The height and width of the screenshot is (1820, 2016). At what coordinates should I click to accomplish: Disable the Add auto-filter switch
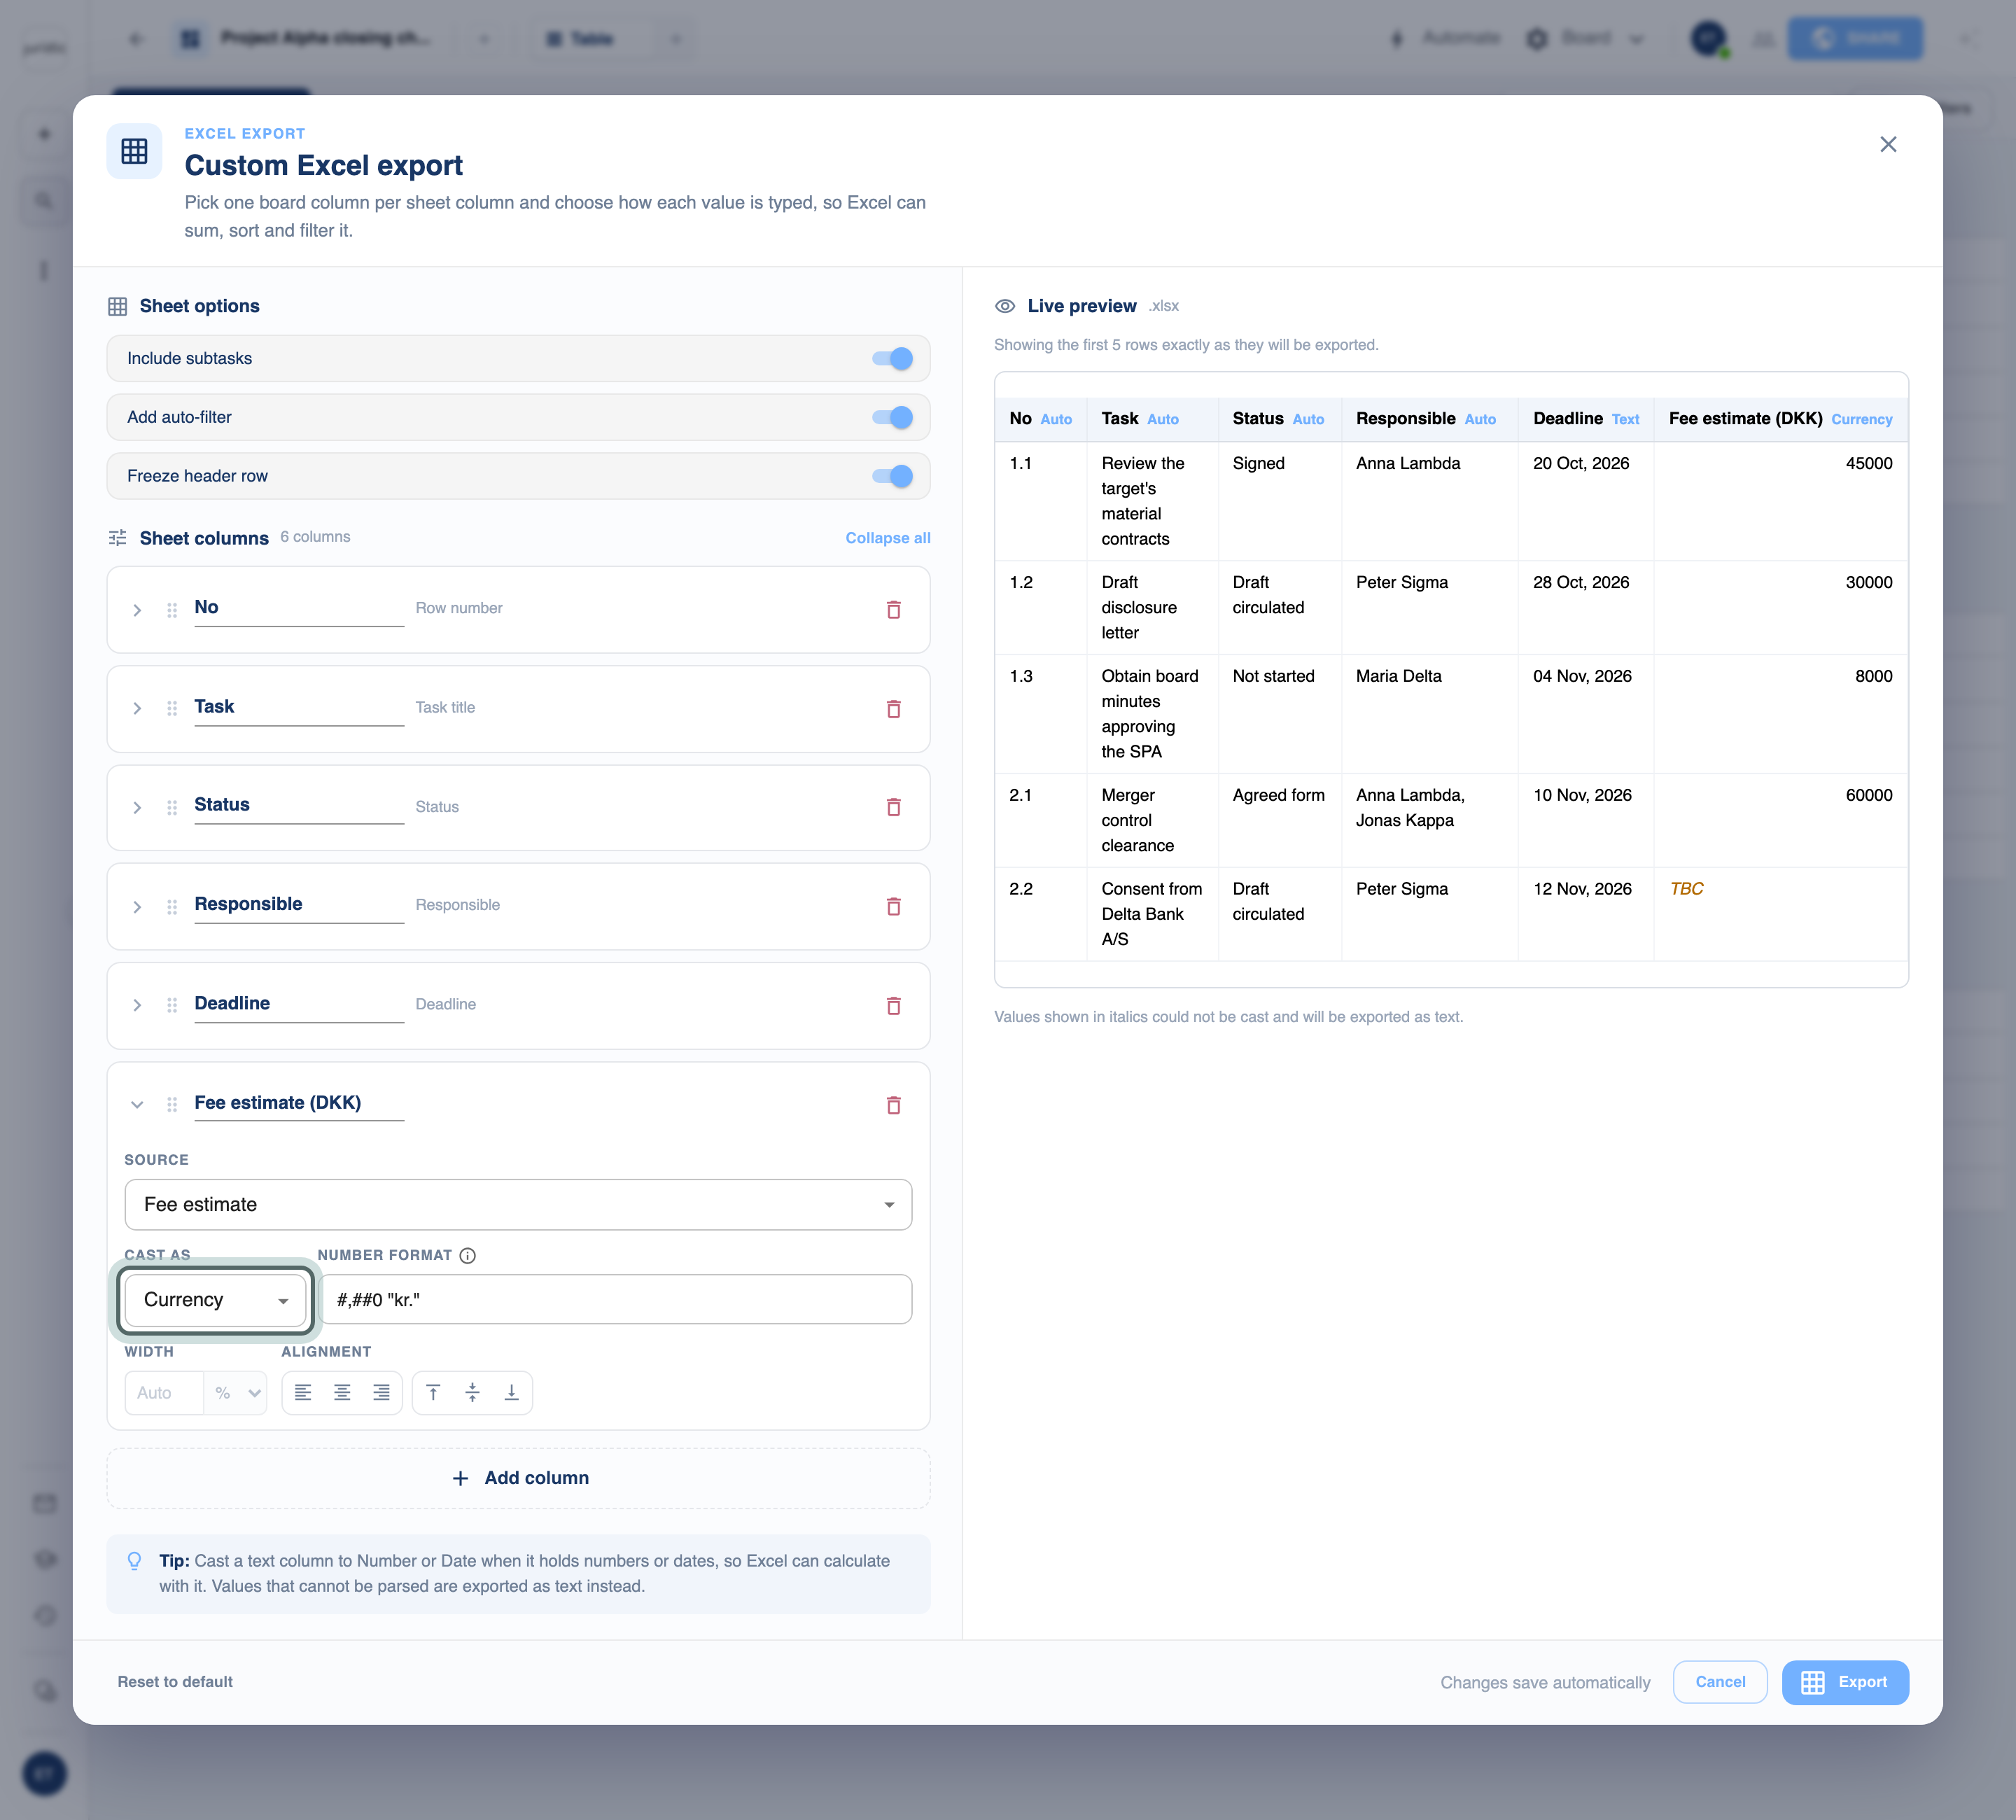point(892,417)
